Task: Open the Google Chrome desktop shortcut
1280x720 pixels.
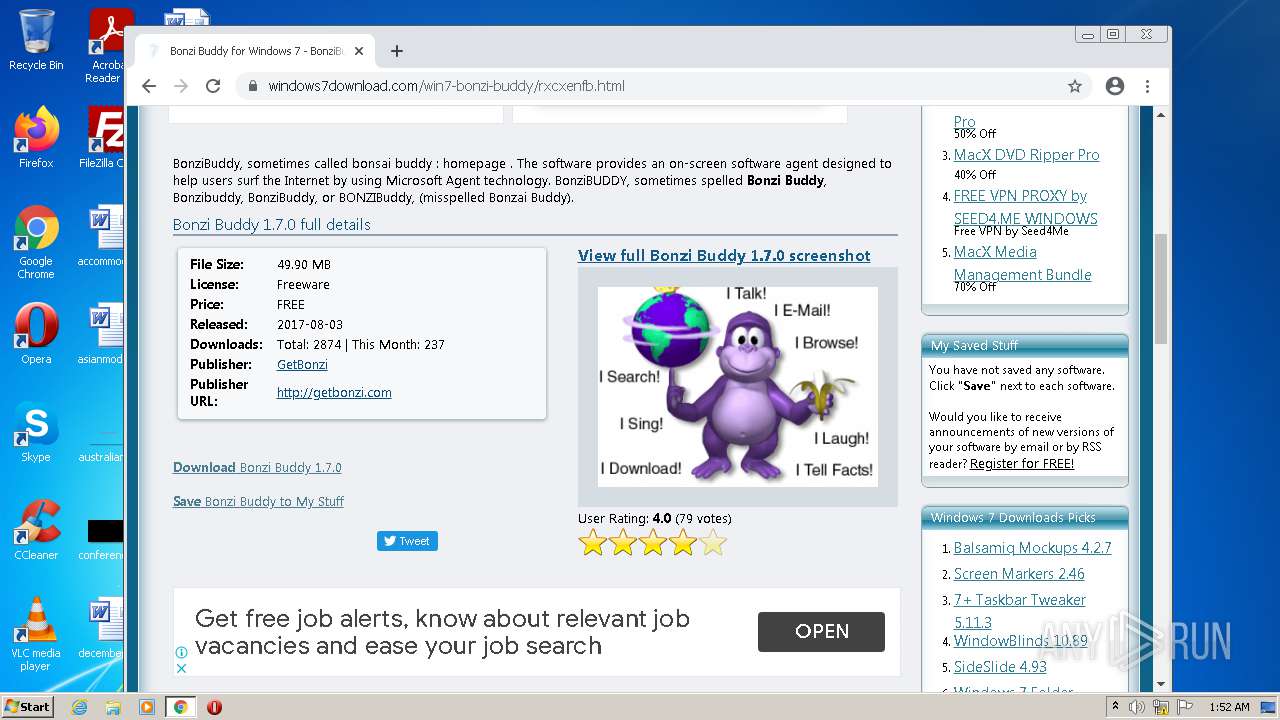Action: tap(36, 243)
